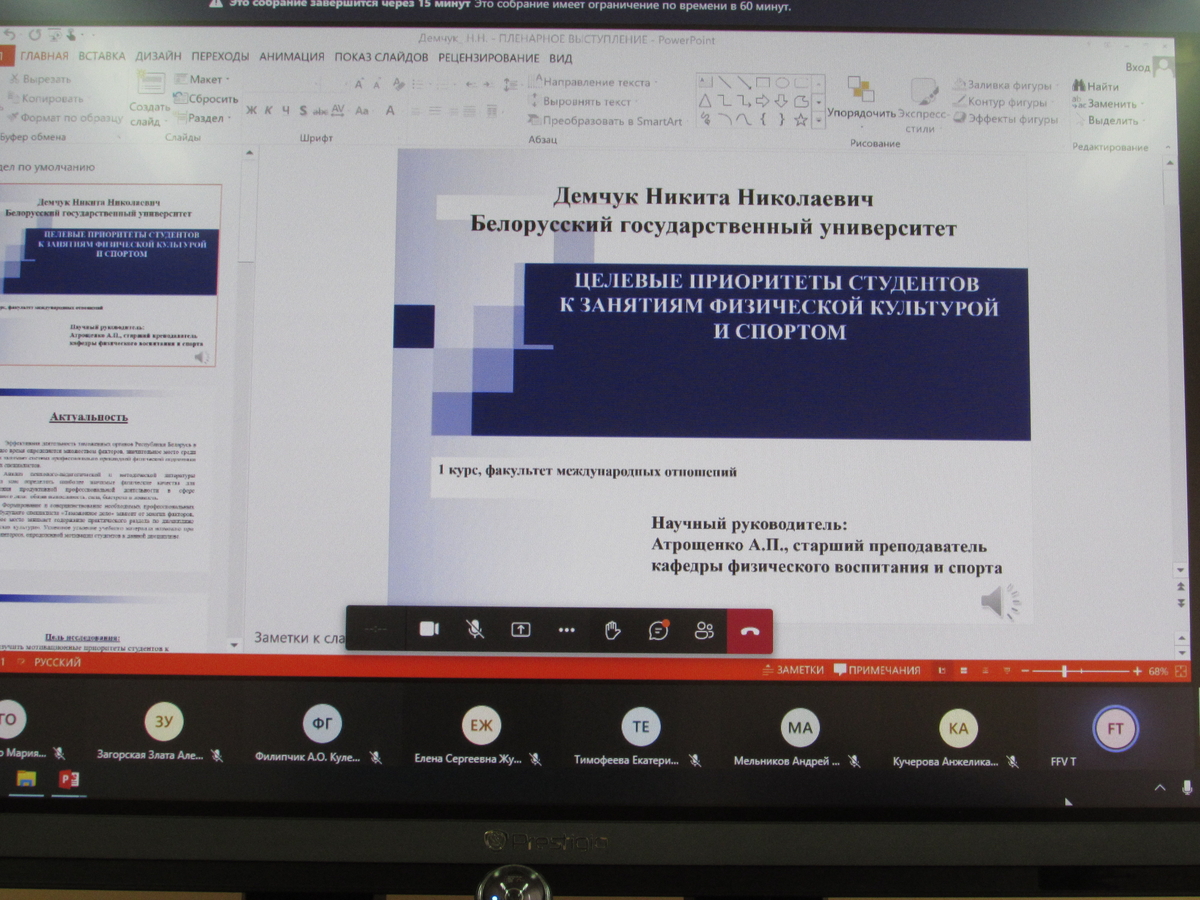Click Преобразовать в SmartArt
This screenshot has height=900, width=1200.
coord(606,121)
